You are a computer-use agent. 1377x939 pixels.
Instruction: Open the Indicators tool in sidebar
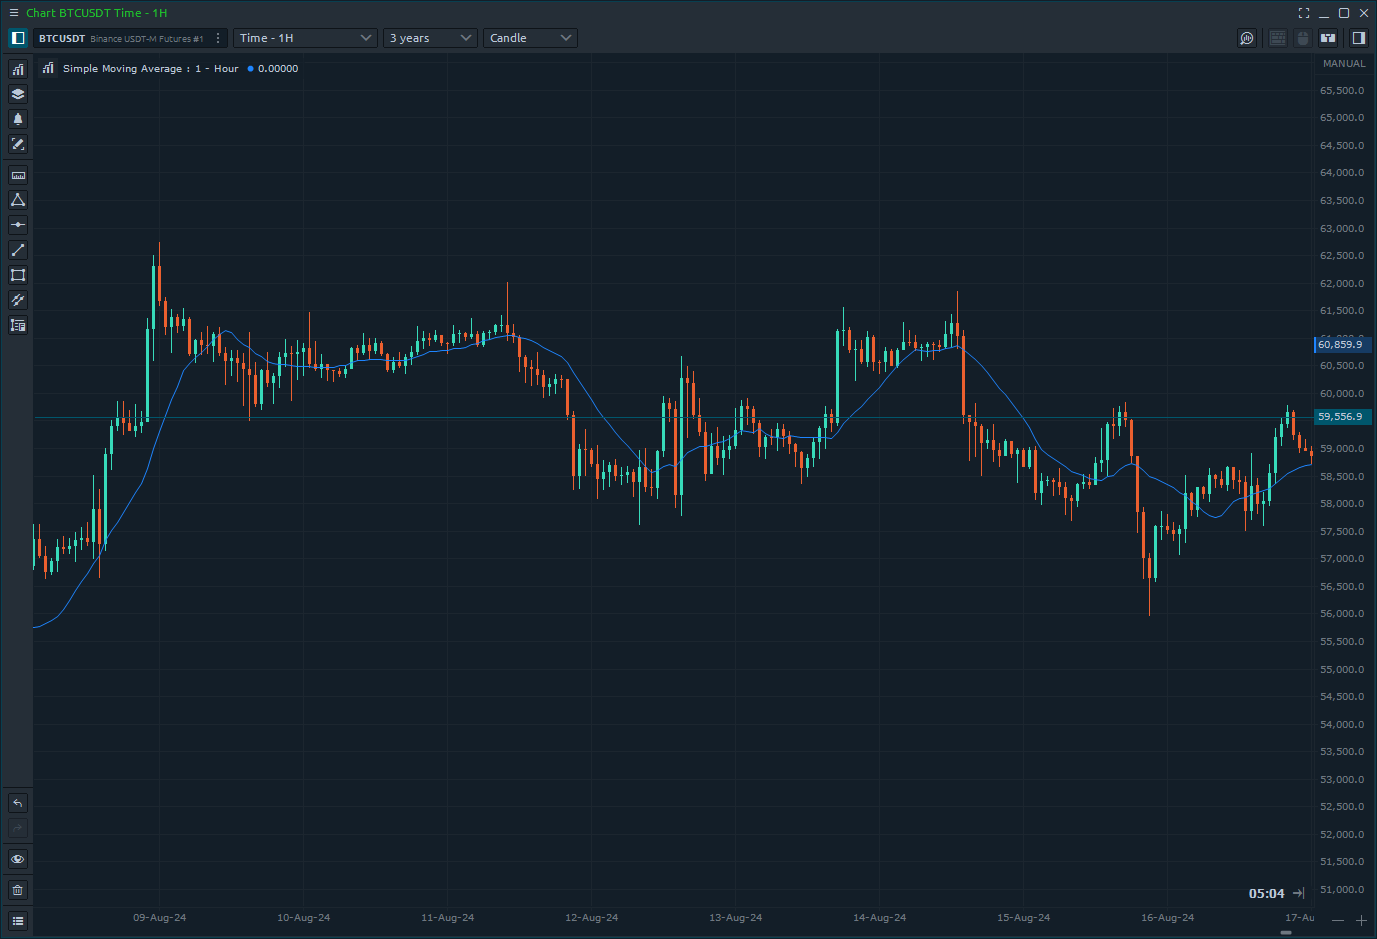tap(18, 69)
